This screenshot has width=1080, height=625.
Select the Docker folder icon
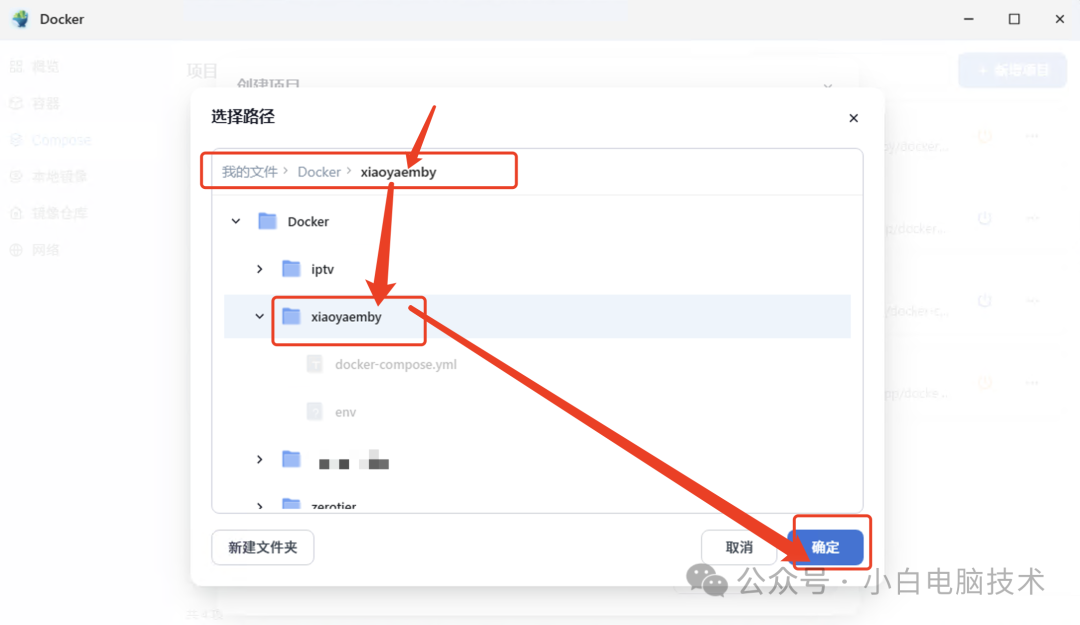point(267,221)
